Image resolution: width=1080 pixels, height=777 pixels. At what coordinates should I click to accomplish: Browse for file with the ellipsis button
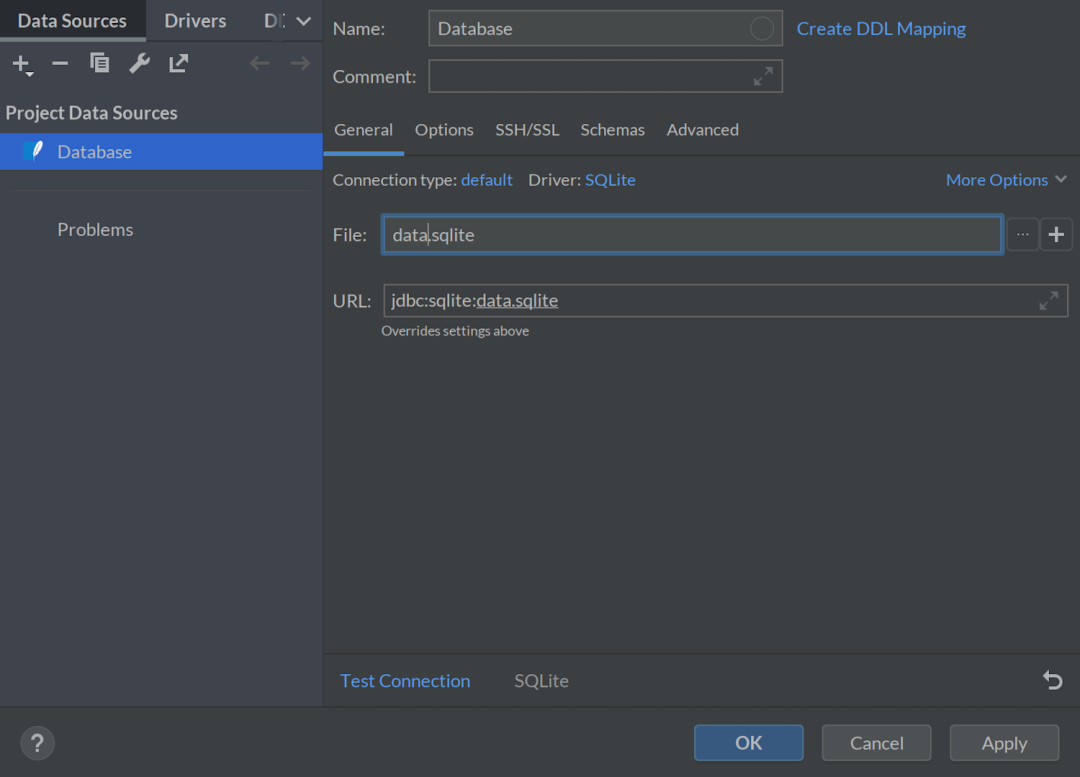coord(1023,235)
